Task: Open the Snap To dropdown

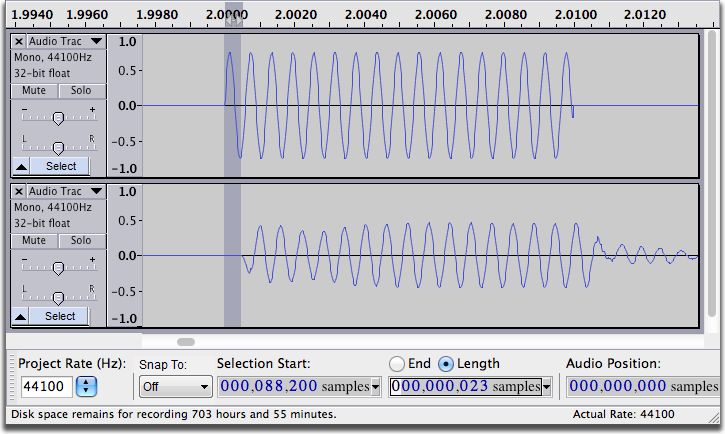Action: pyautogui.click(x=175, y=386)
